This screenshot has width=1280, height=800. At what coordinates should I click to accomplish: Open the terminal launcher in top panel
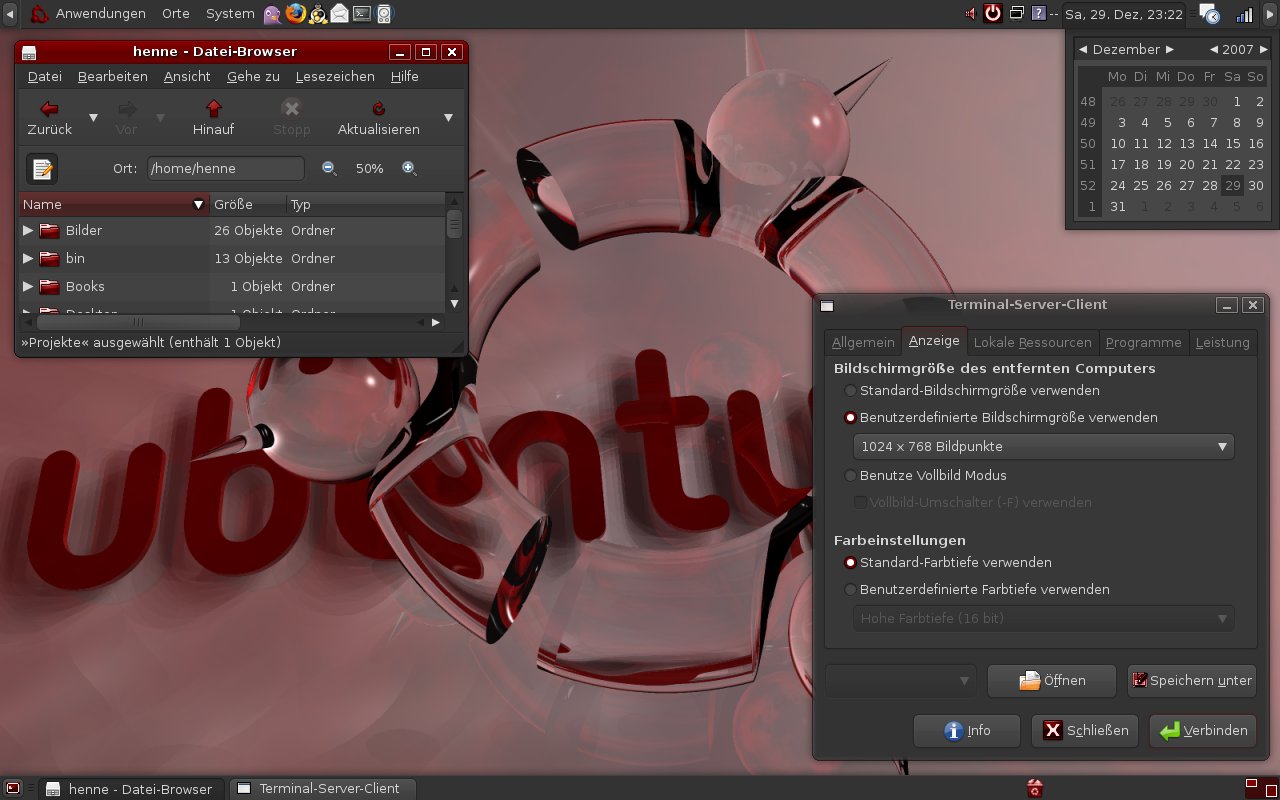tap(362, 14)
